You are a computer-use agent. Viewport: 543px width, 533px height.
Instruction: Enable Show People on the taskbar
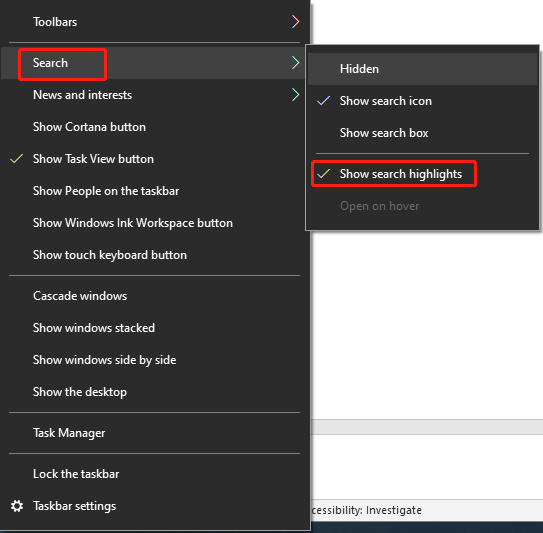point(154,191)
